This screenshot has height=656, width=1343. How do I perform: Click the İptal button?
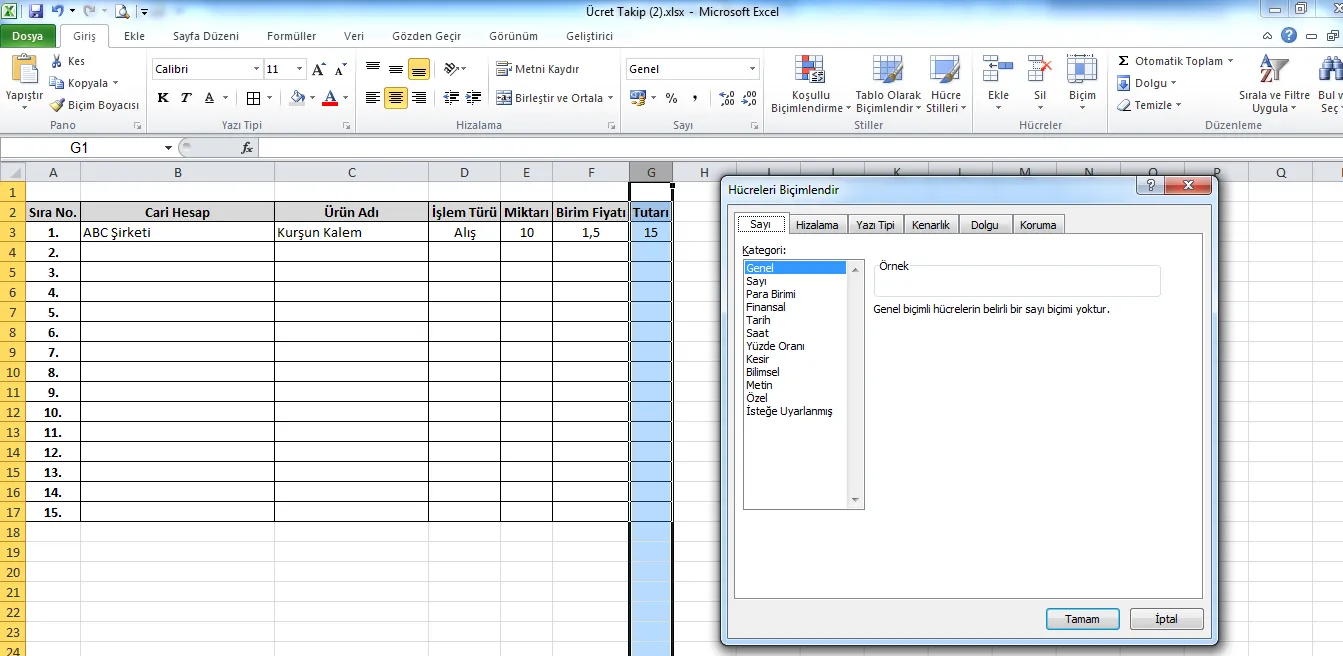[1166, 619]
